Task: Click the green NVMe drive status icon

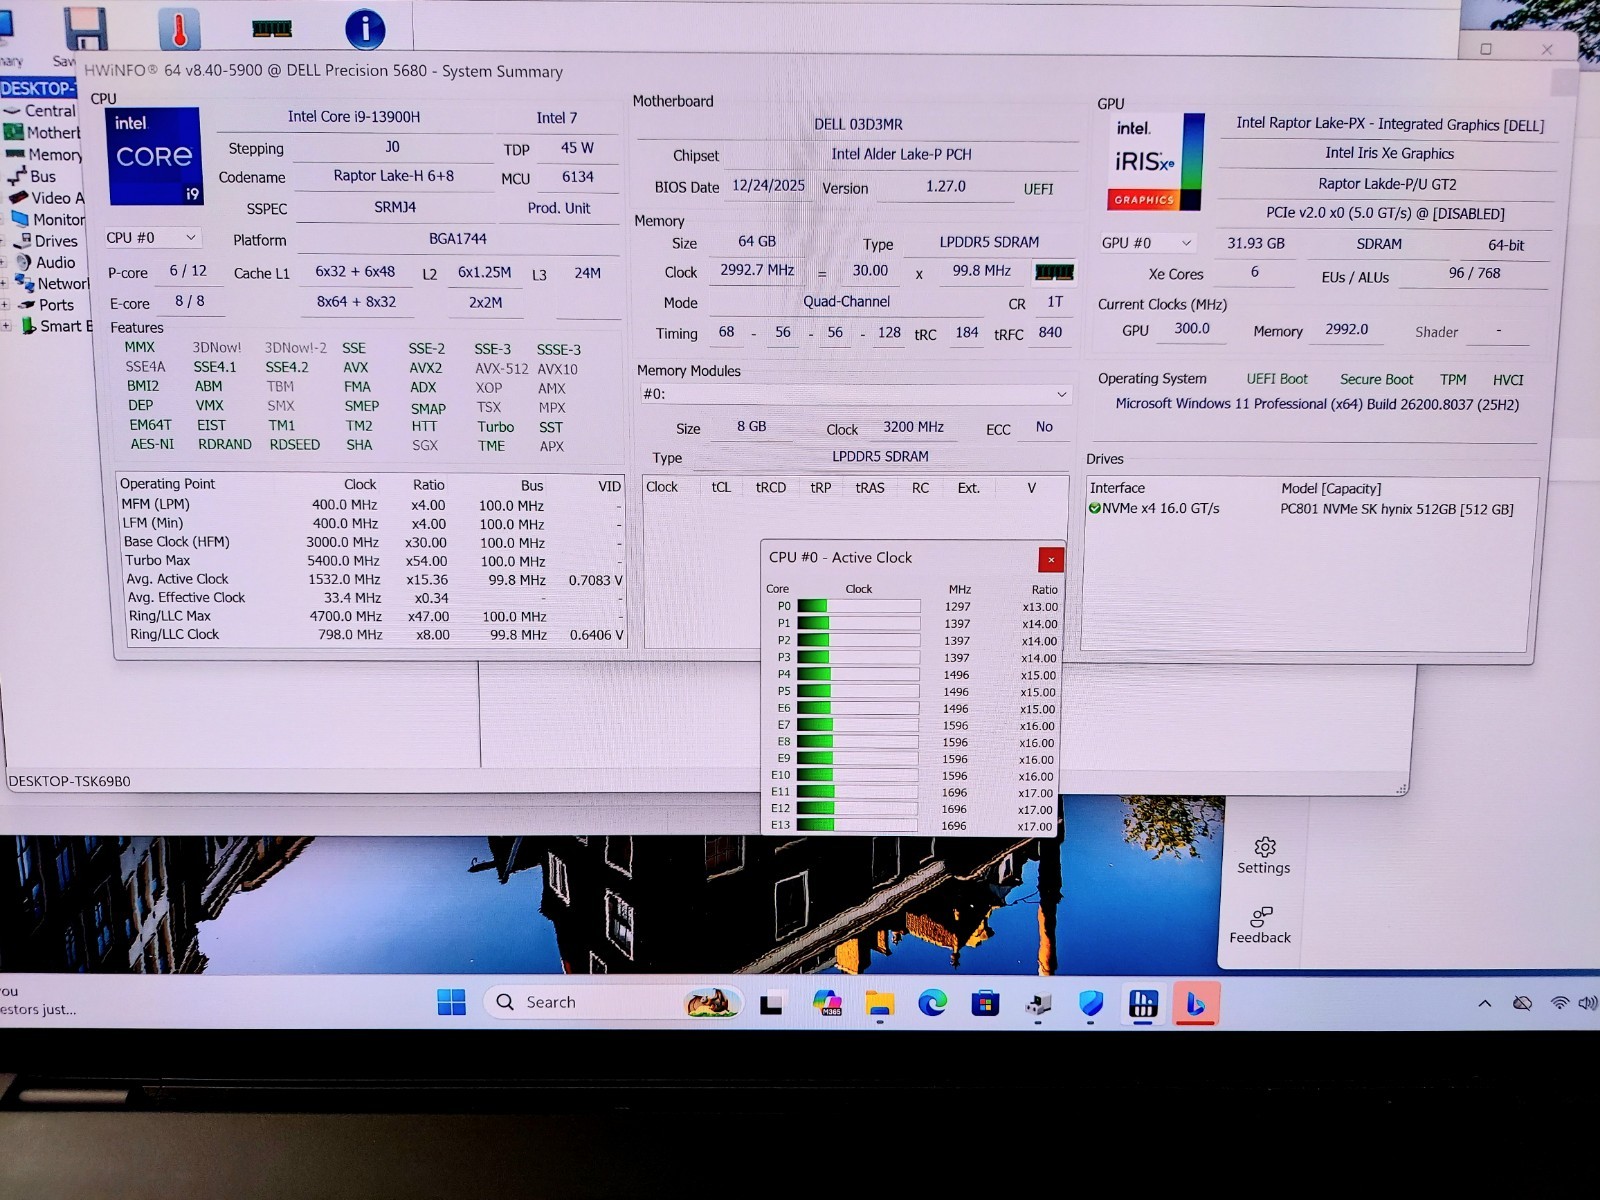Action: [x=1094, y=508]
